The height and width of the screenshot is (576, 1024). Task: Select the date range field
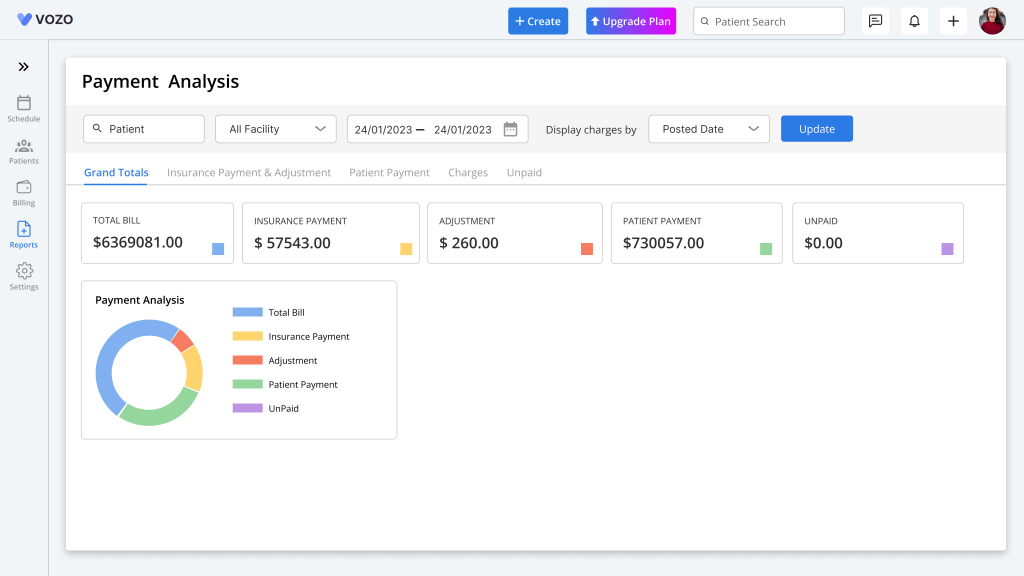438,129
